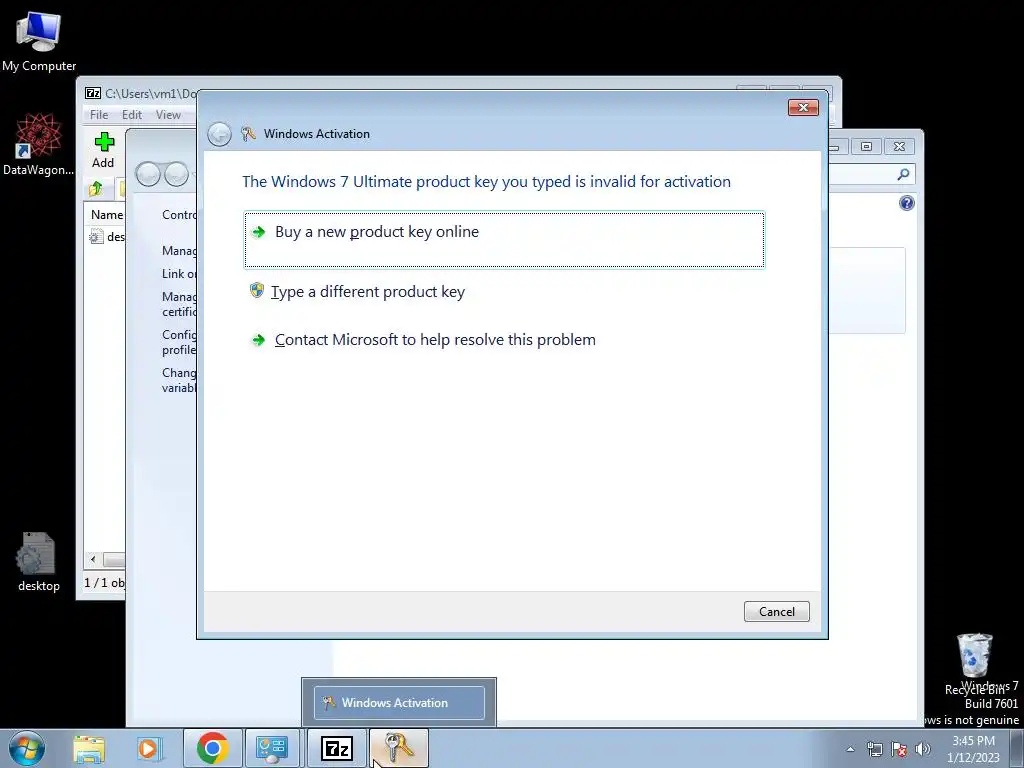Click the network tray icon
This screenshot has height=768, width=1024.
coord(874,750)
